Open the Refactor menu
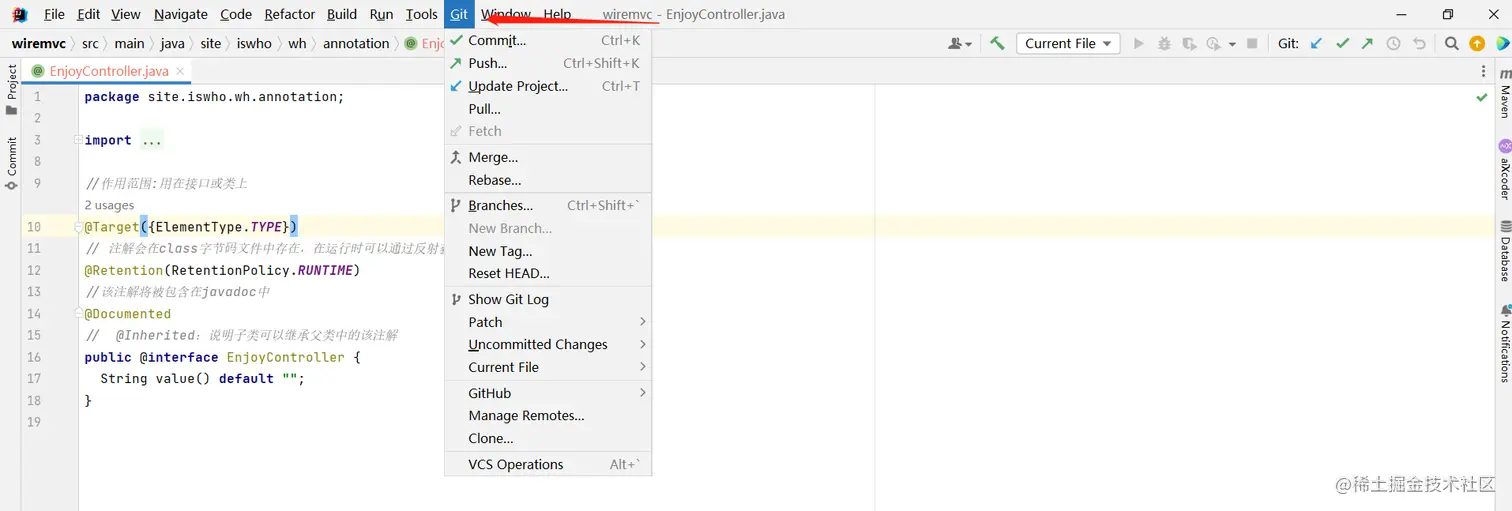Image resolution: width=1512 pixels, height=511 pixels. (x=290, y=14)
